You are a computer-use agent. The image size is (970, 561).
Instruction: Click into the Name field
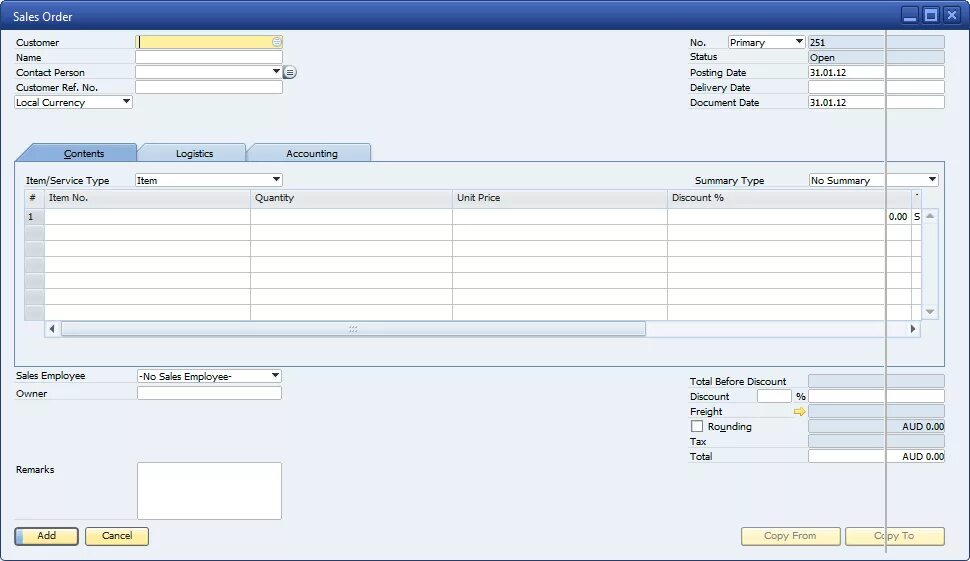coord(209,57)
